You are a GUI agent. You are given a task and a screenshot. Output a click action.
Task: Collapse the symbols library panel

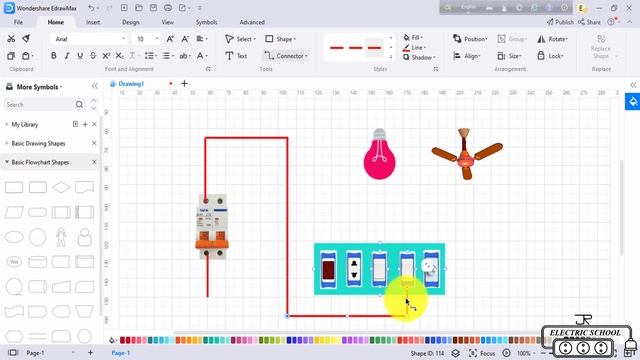[x=95, y=86]
